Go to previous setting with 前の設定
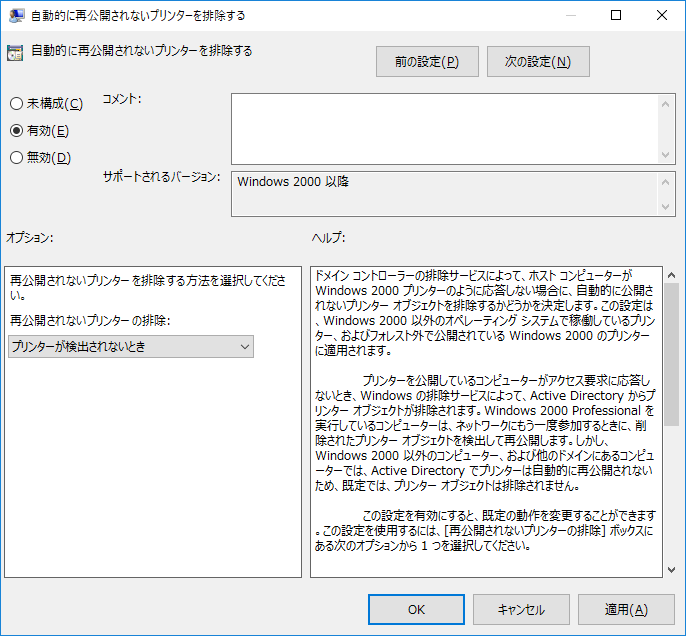Screen dimensions: 686x636 427,62
